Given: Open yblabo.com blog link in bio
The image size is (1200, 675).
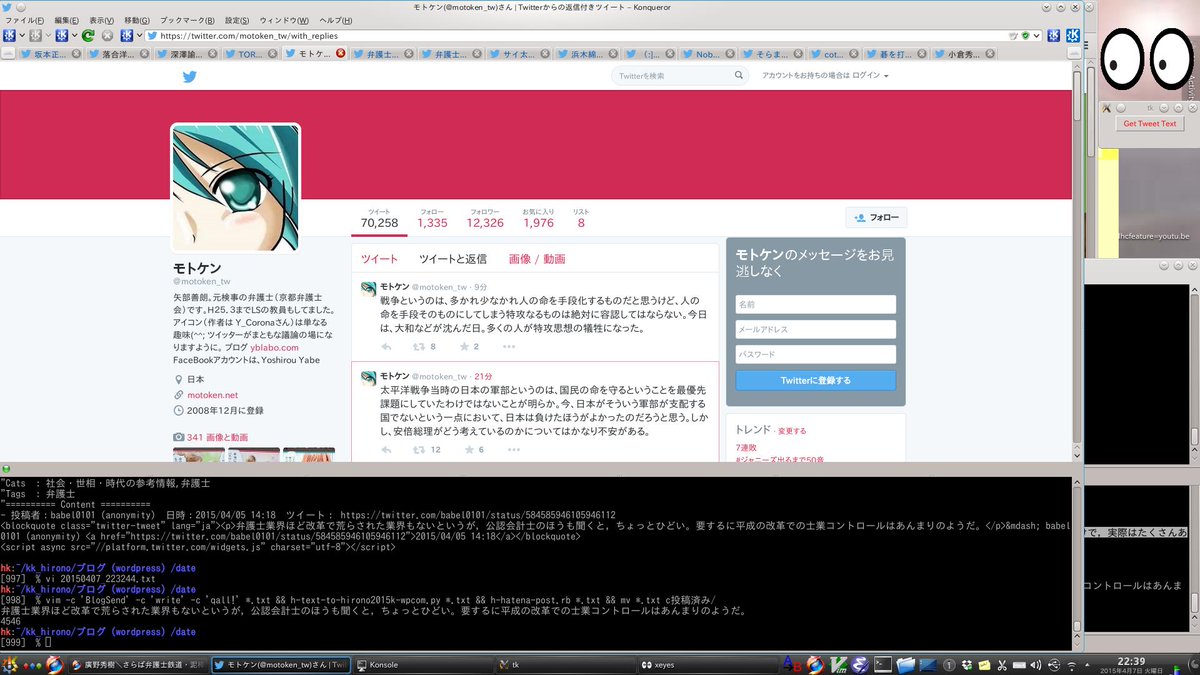Looking at the screenshot, I should click(x=274, y=347).
